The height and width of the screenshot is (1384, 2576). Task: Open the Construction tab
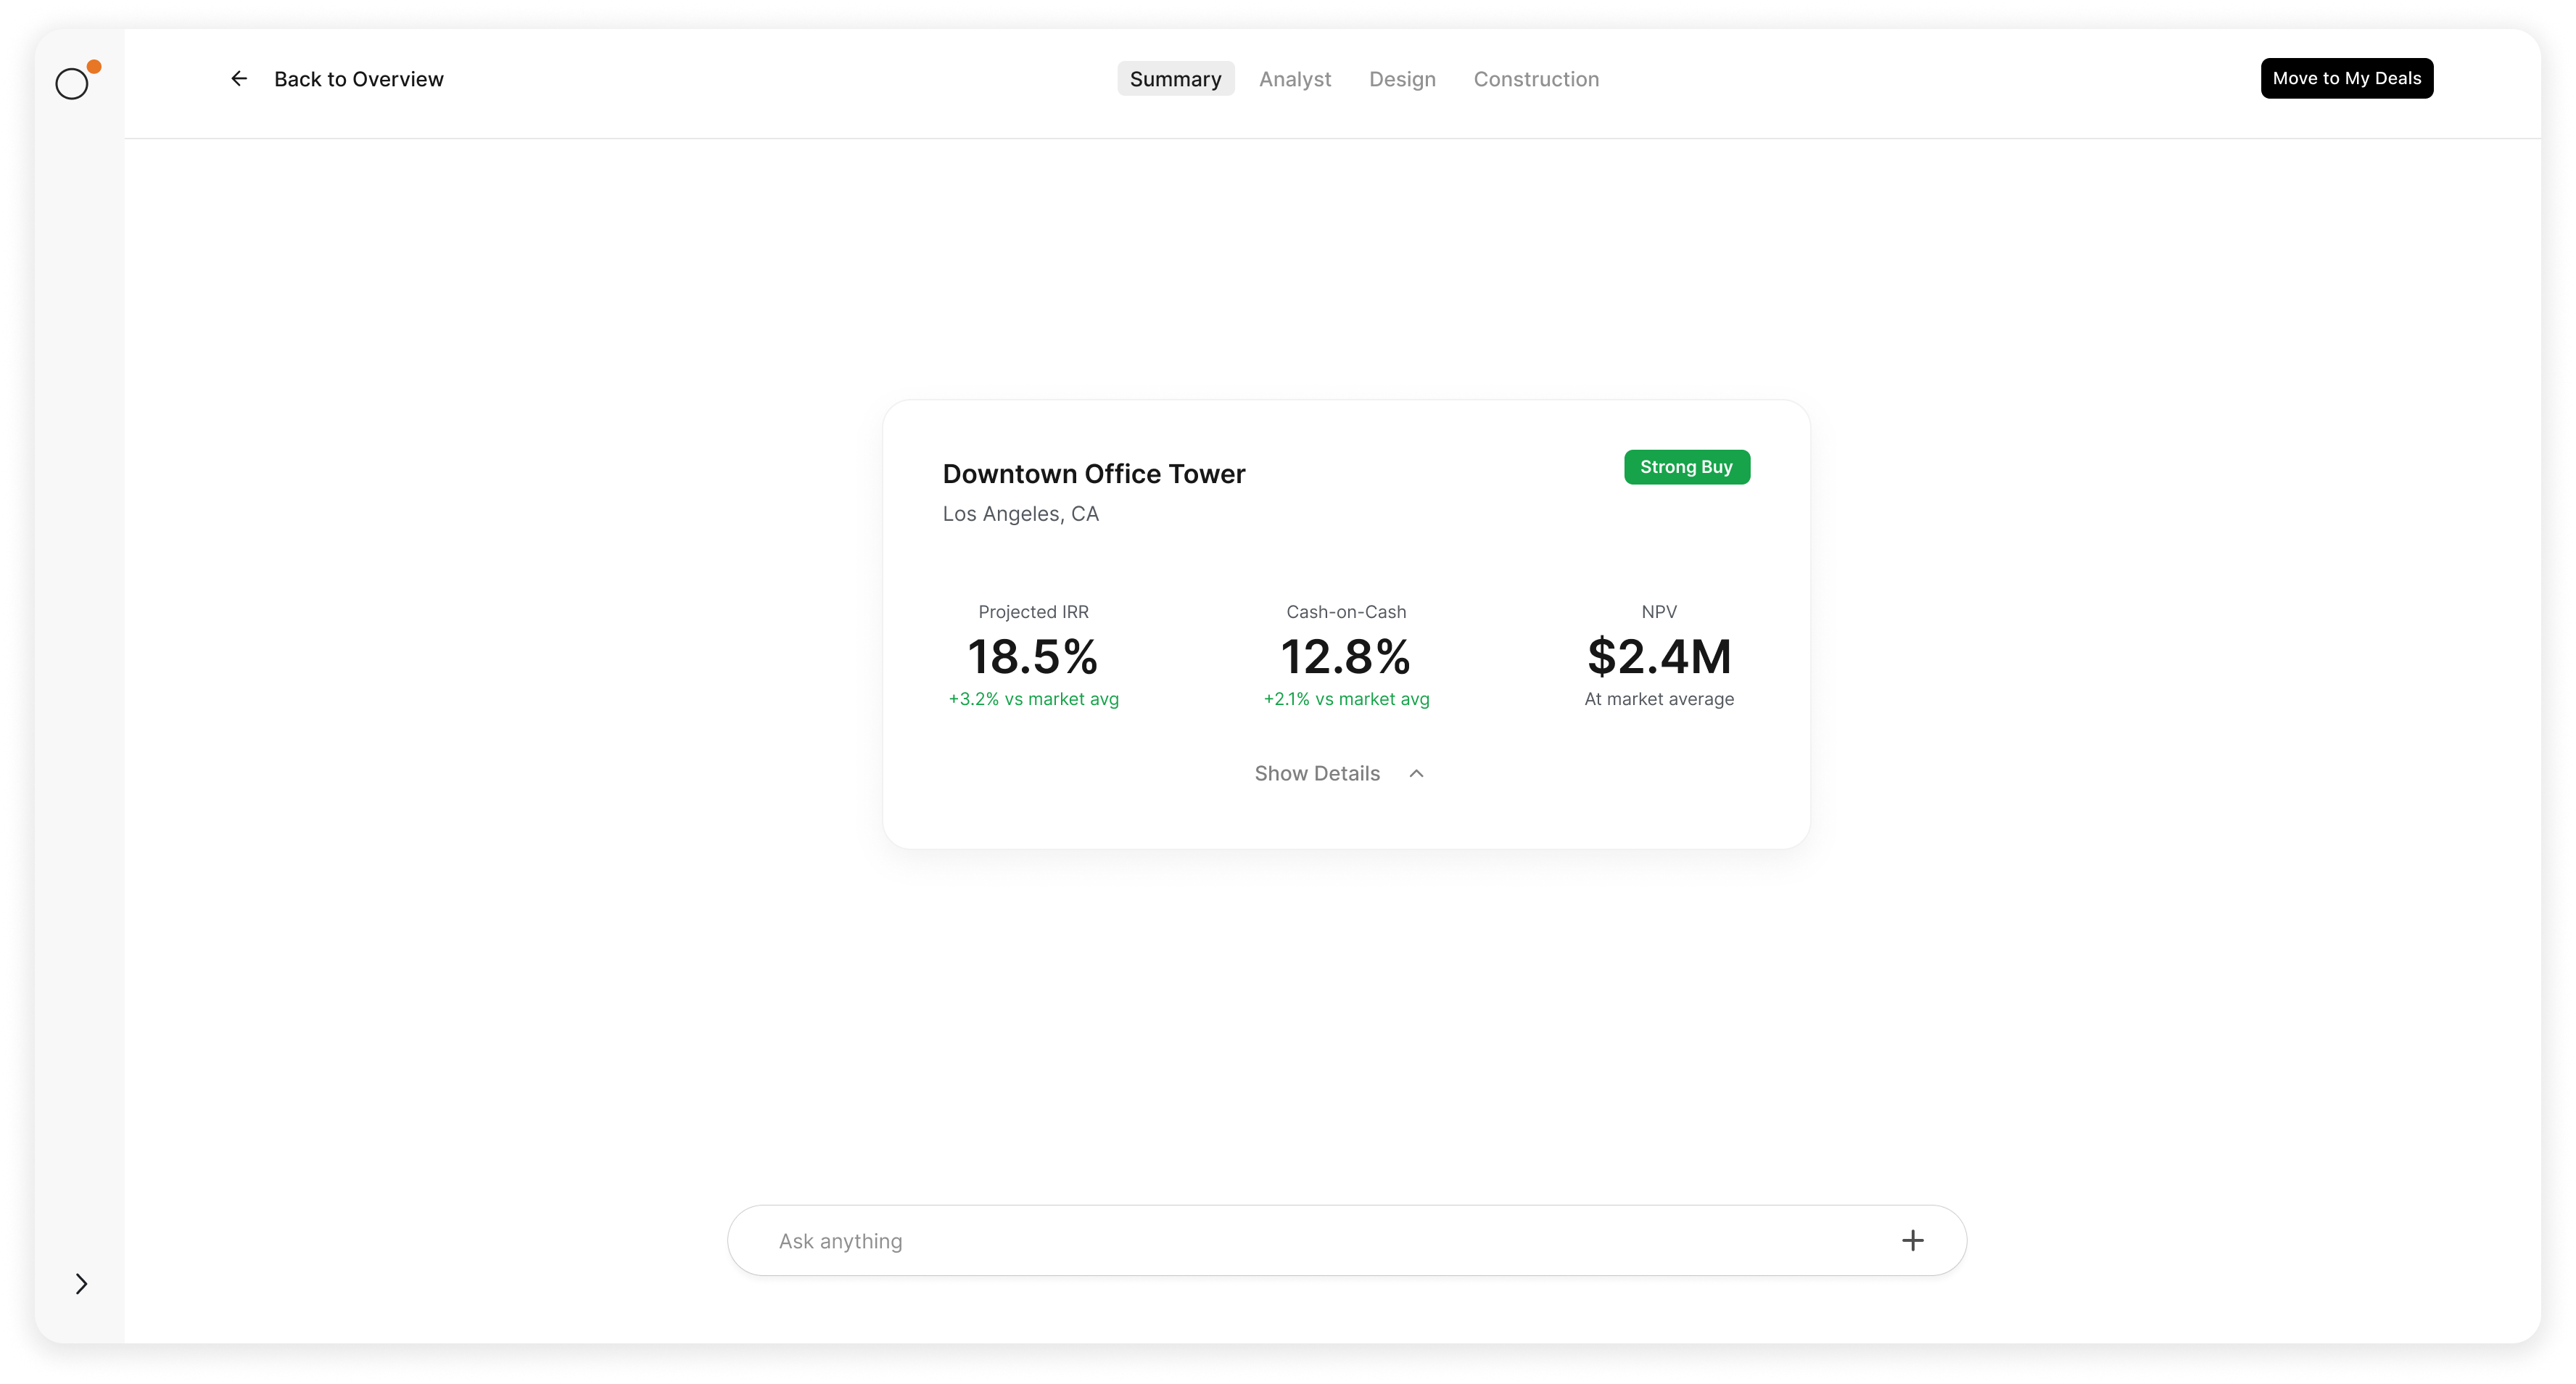[1536, 79]
